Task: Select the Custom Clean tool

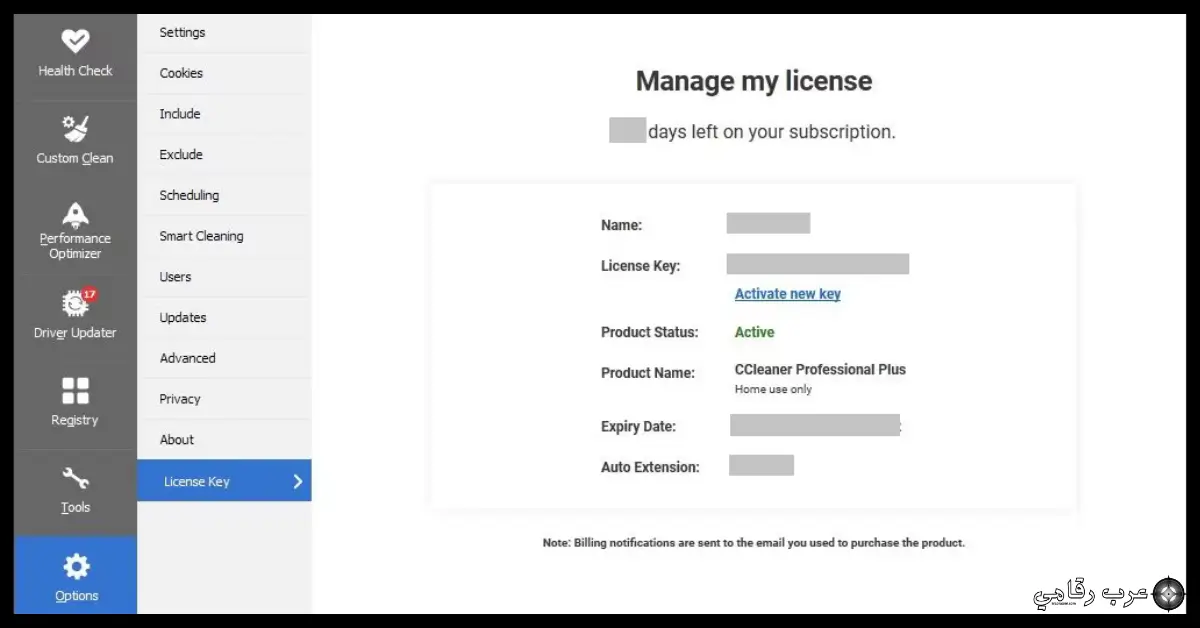Action: coord(75,140)
